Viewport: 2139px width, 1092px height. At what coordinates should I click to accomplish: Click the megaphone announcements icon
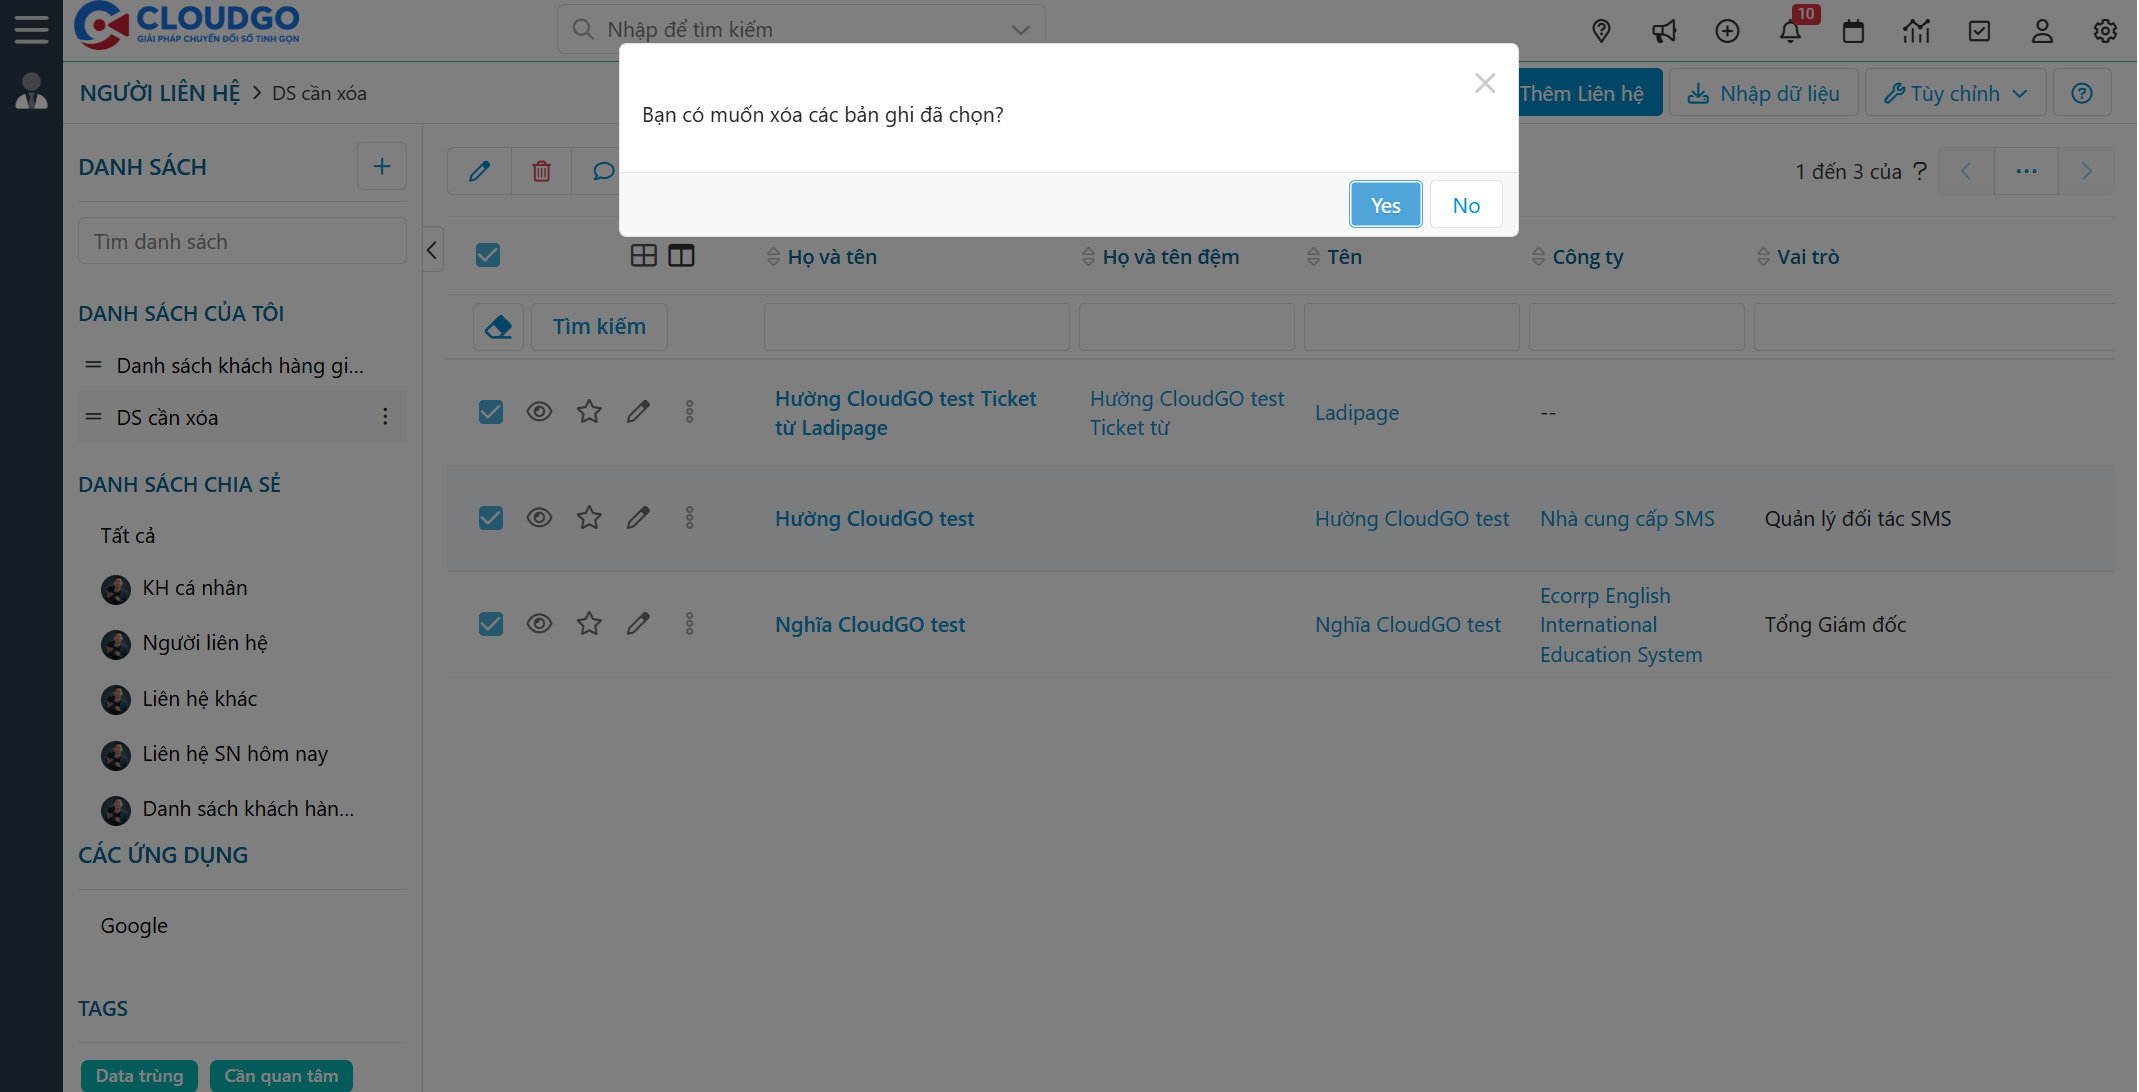[x=1664, y=31]
